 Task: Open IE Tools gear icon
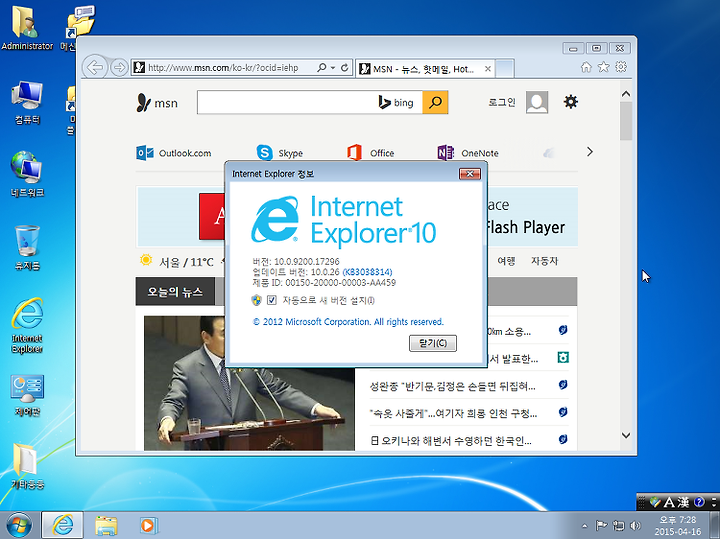pyautogui.click(x=621, y=67)
